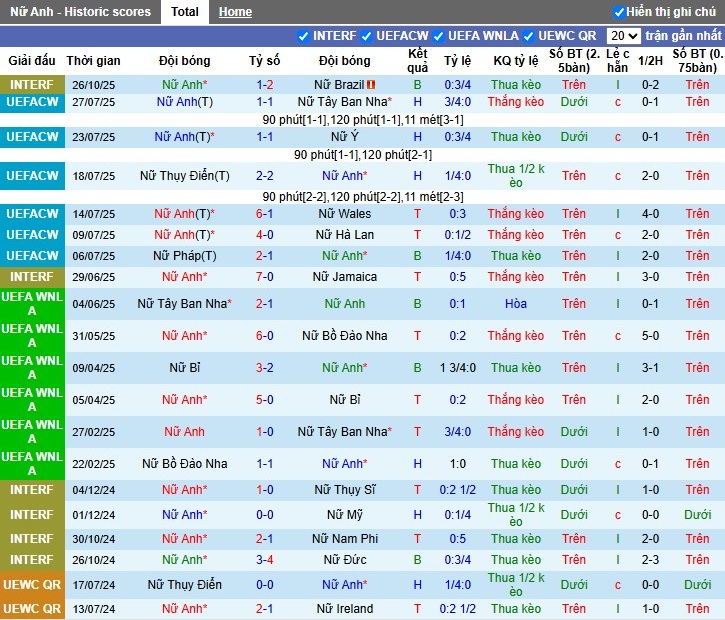Switch to the Home tab

(235, 12)
